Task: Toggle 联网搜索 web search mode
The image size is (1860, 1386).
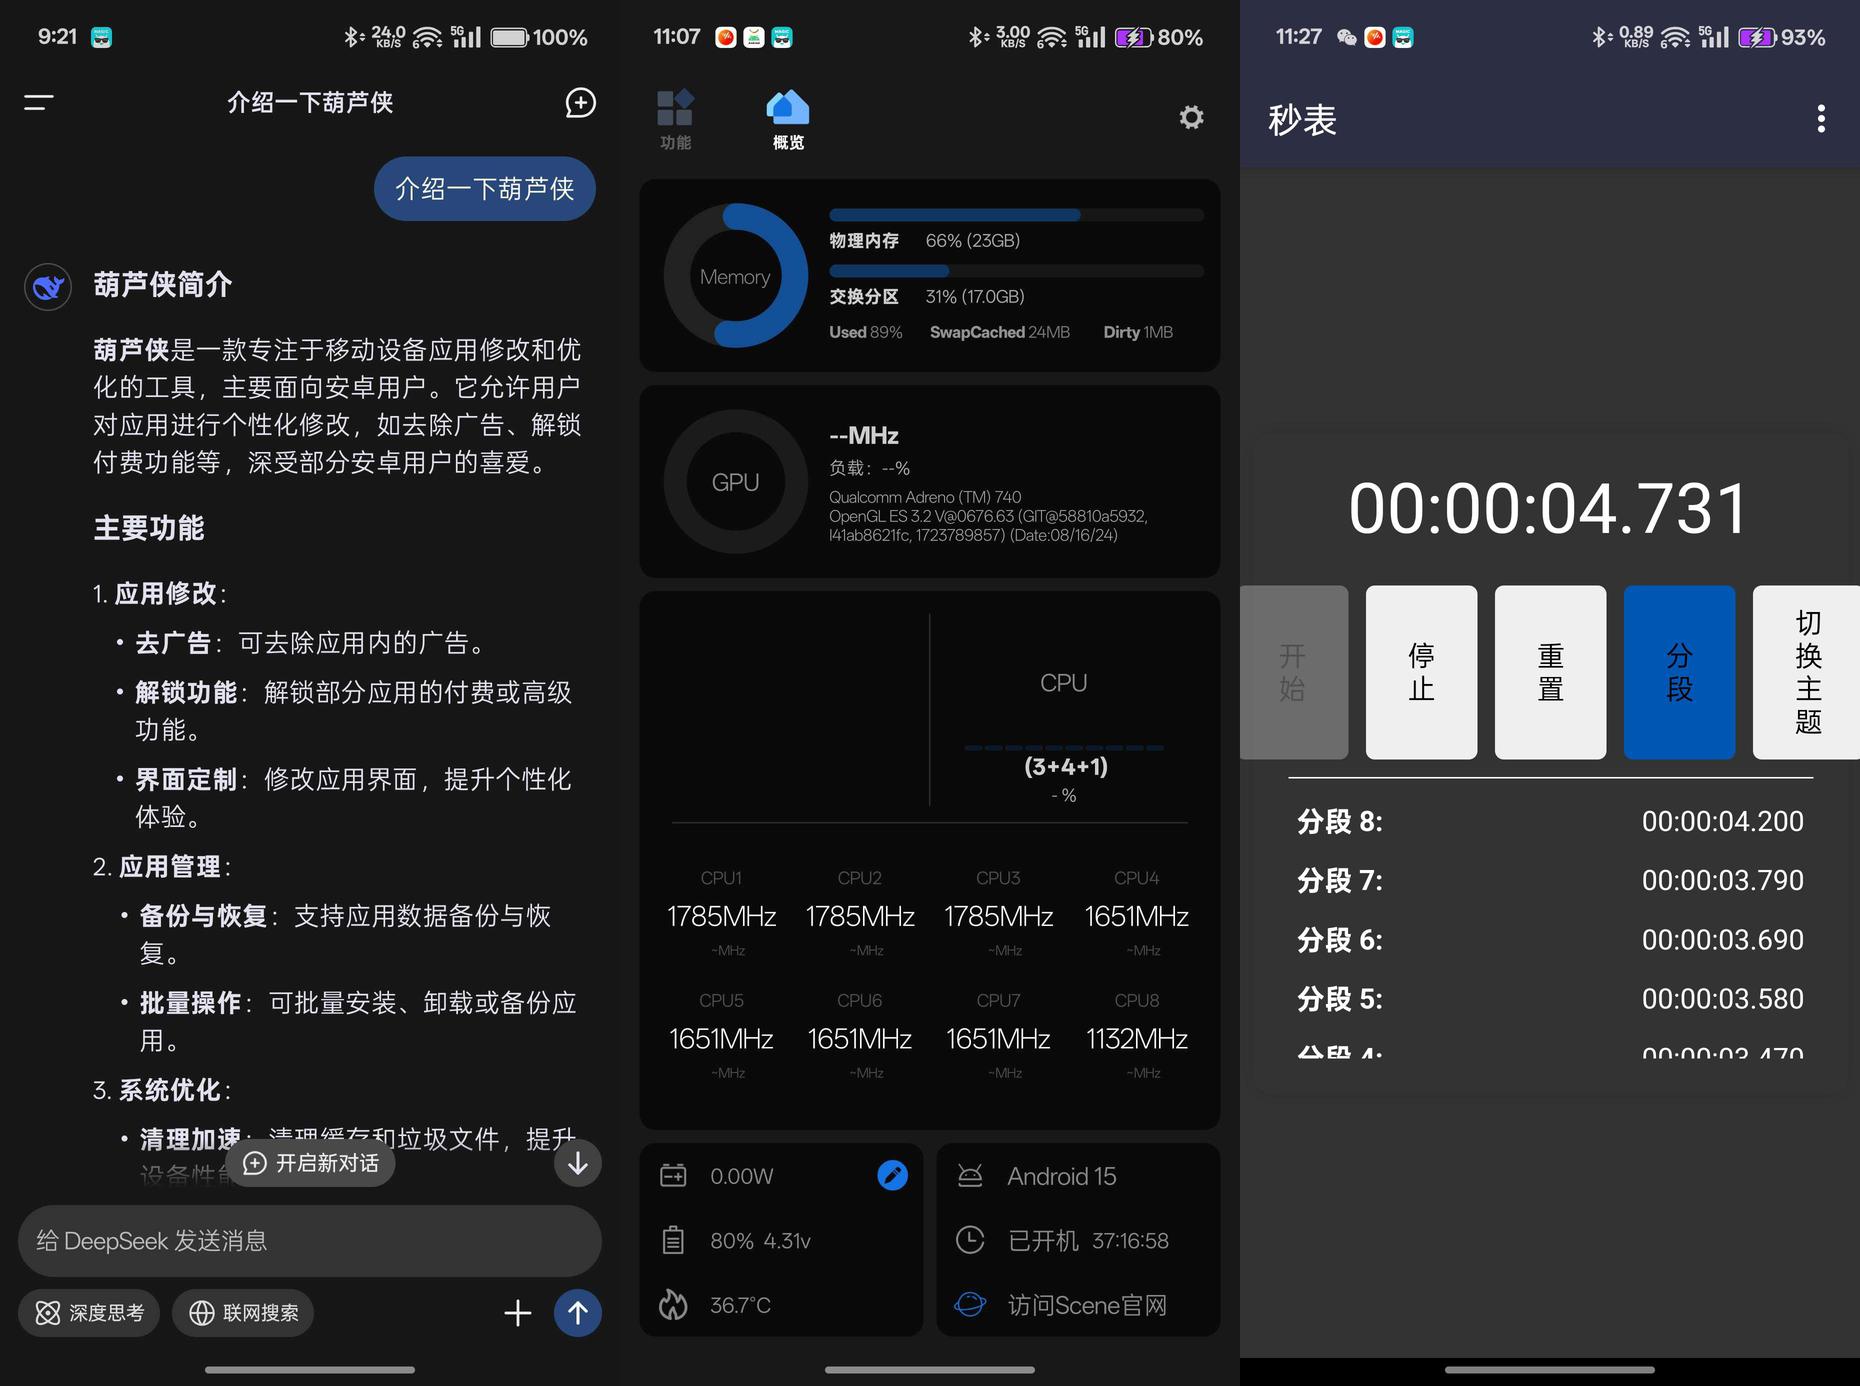Action: [243, 1313]
